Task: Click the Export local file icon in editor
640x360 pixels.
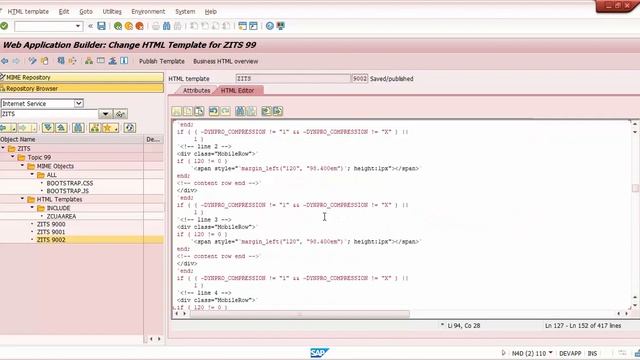Action: point(278,111)
